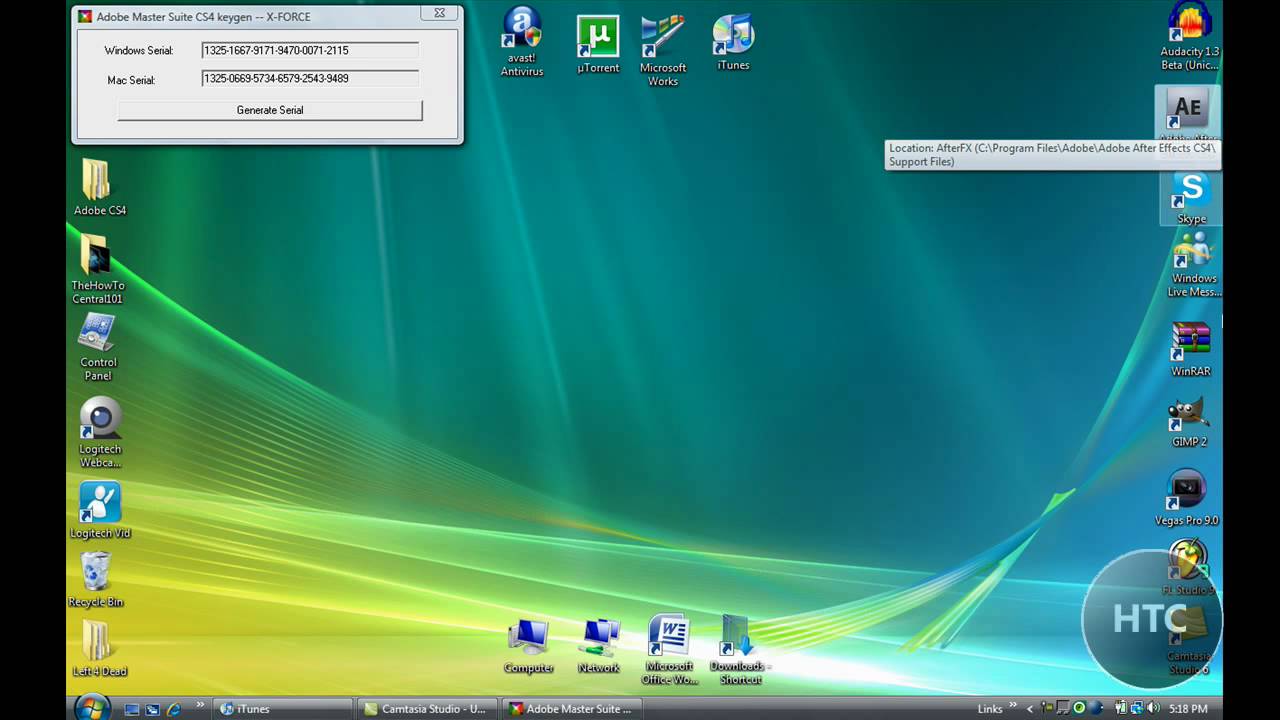Viewport: 1280px width, 720px height.
Task: Open the Adobe CS4 folder
Action: click(x=99, y=187)
